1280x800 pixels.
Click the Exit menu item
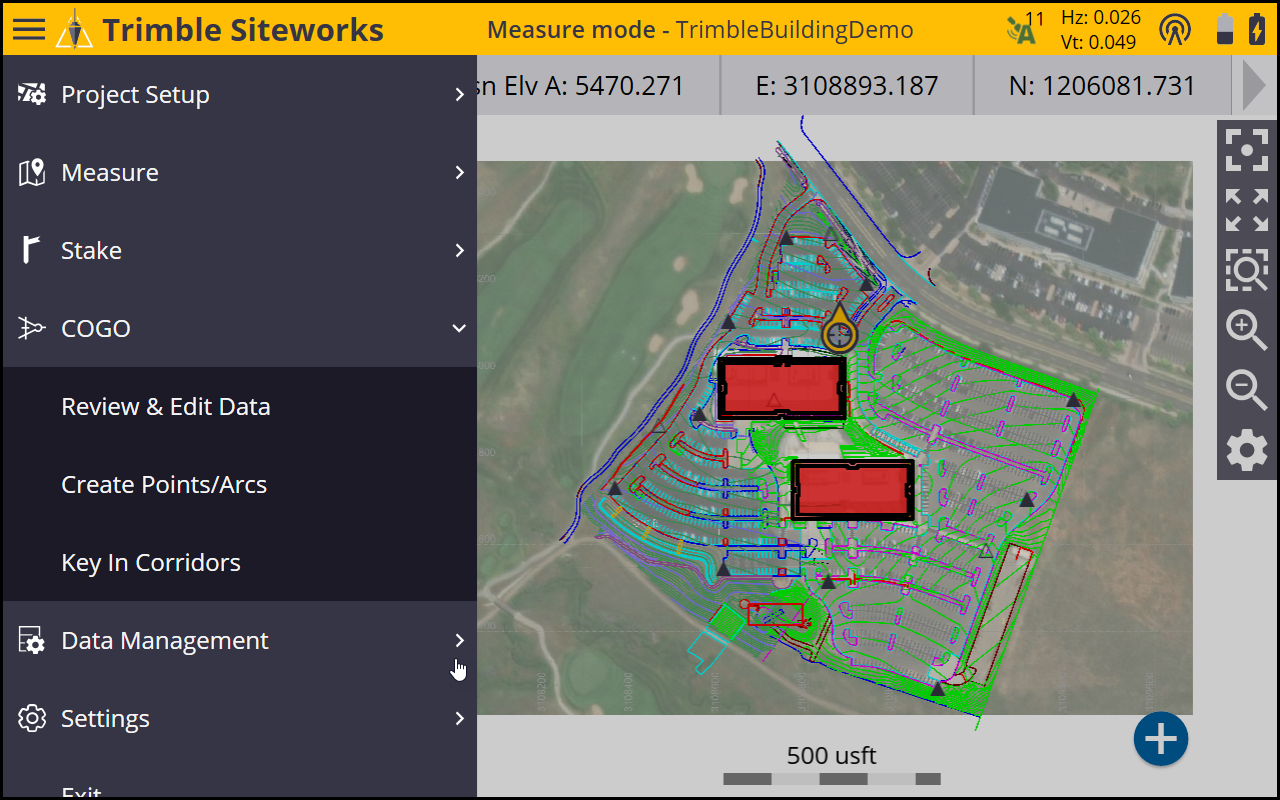pyautogui.click(x=240, y=778)
